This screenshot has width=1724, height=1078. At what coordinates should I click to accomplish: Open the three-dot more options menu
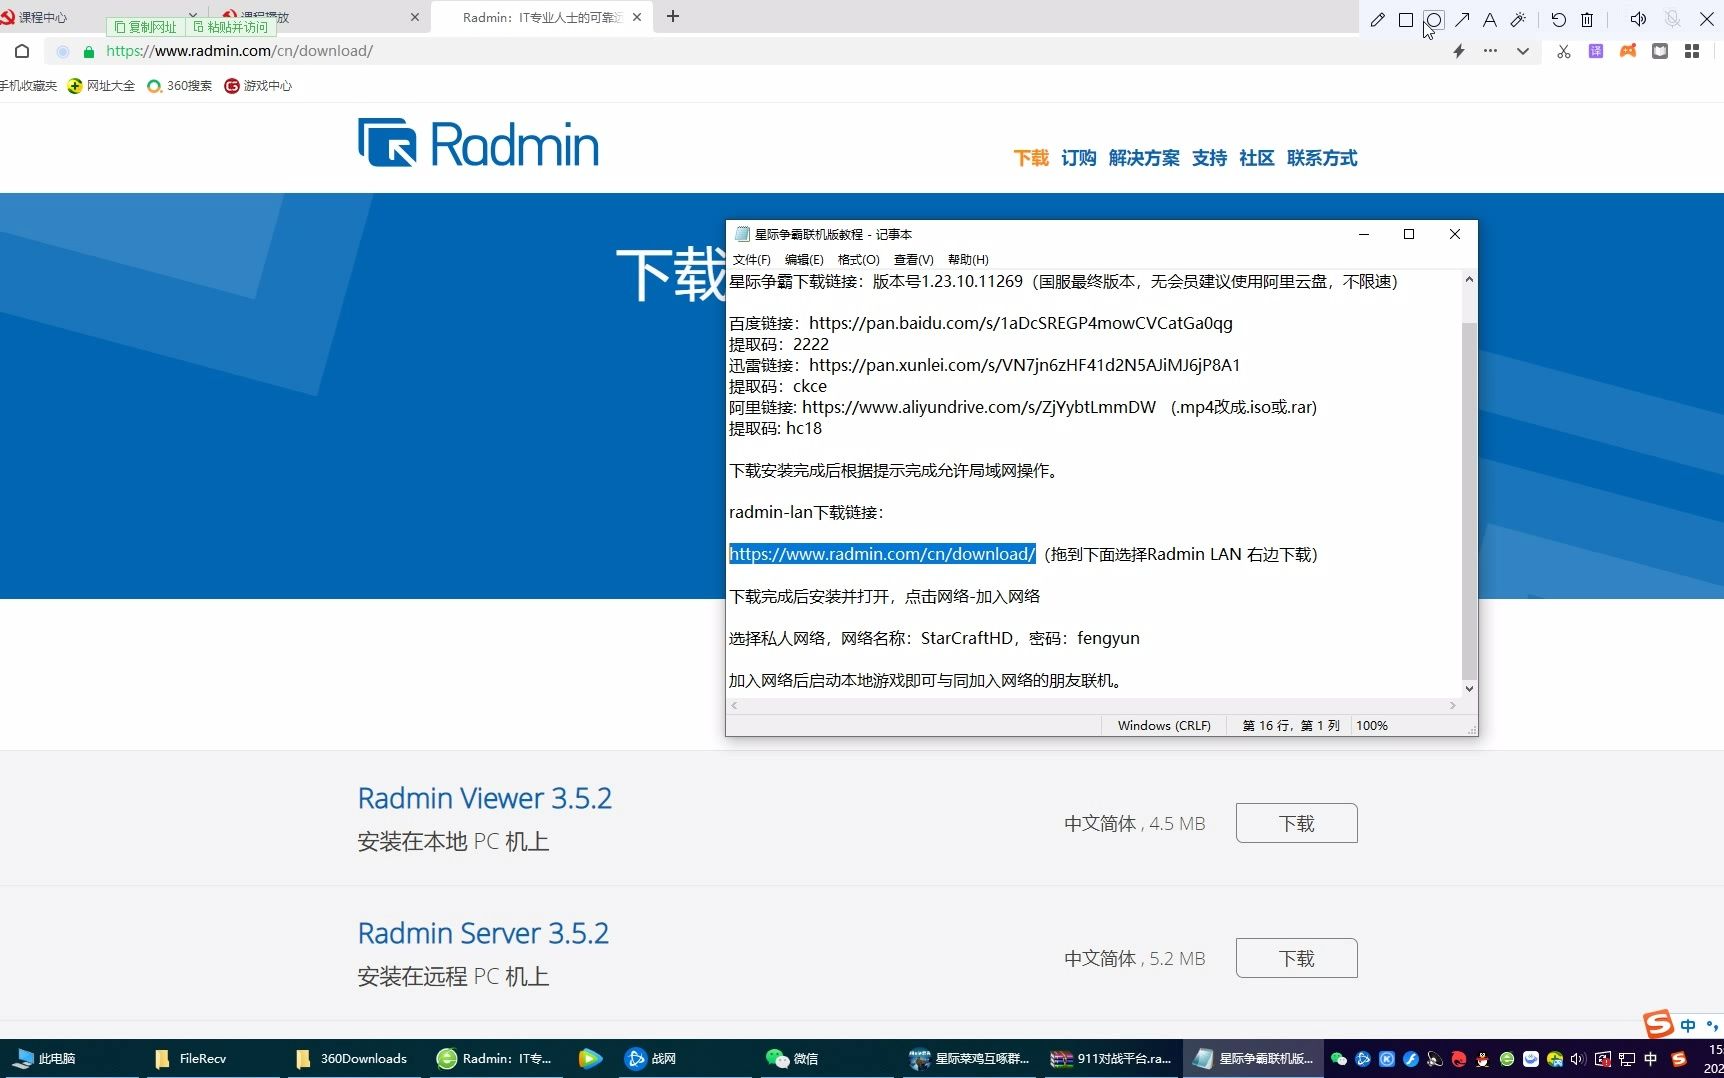(x=1490, y=51)
